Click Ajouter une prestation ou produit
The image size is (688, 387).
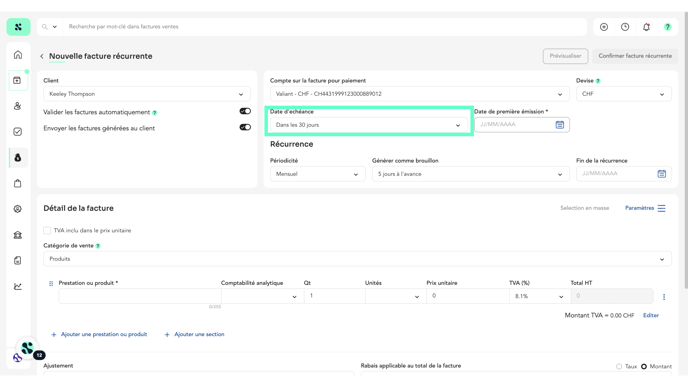(x=99, y=334)
